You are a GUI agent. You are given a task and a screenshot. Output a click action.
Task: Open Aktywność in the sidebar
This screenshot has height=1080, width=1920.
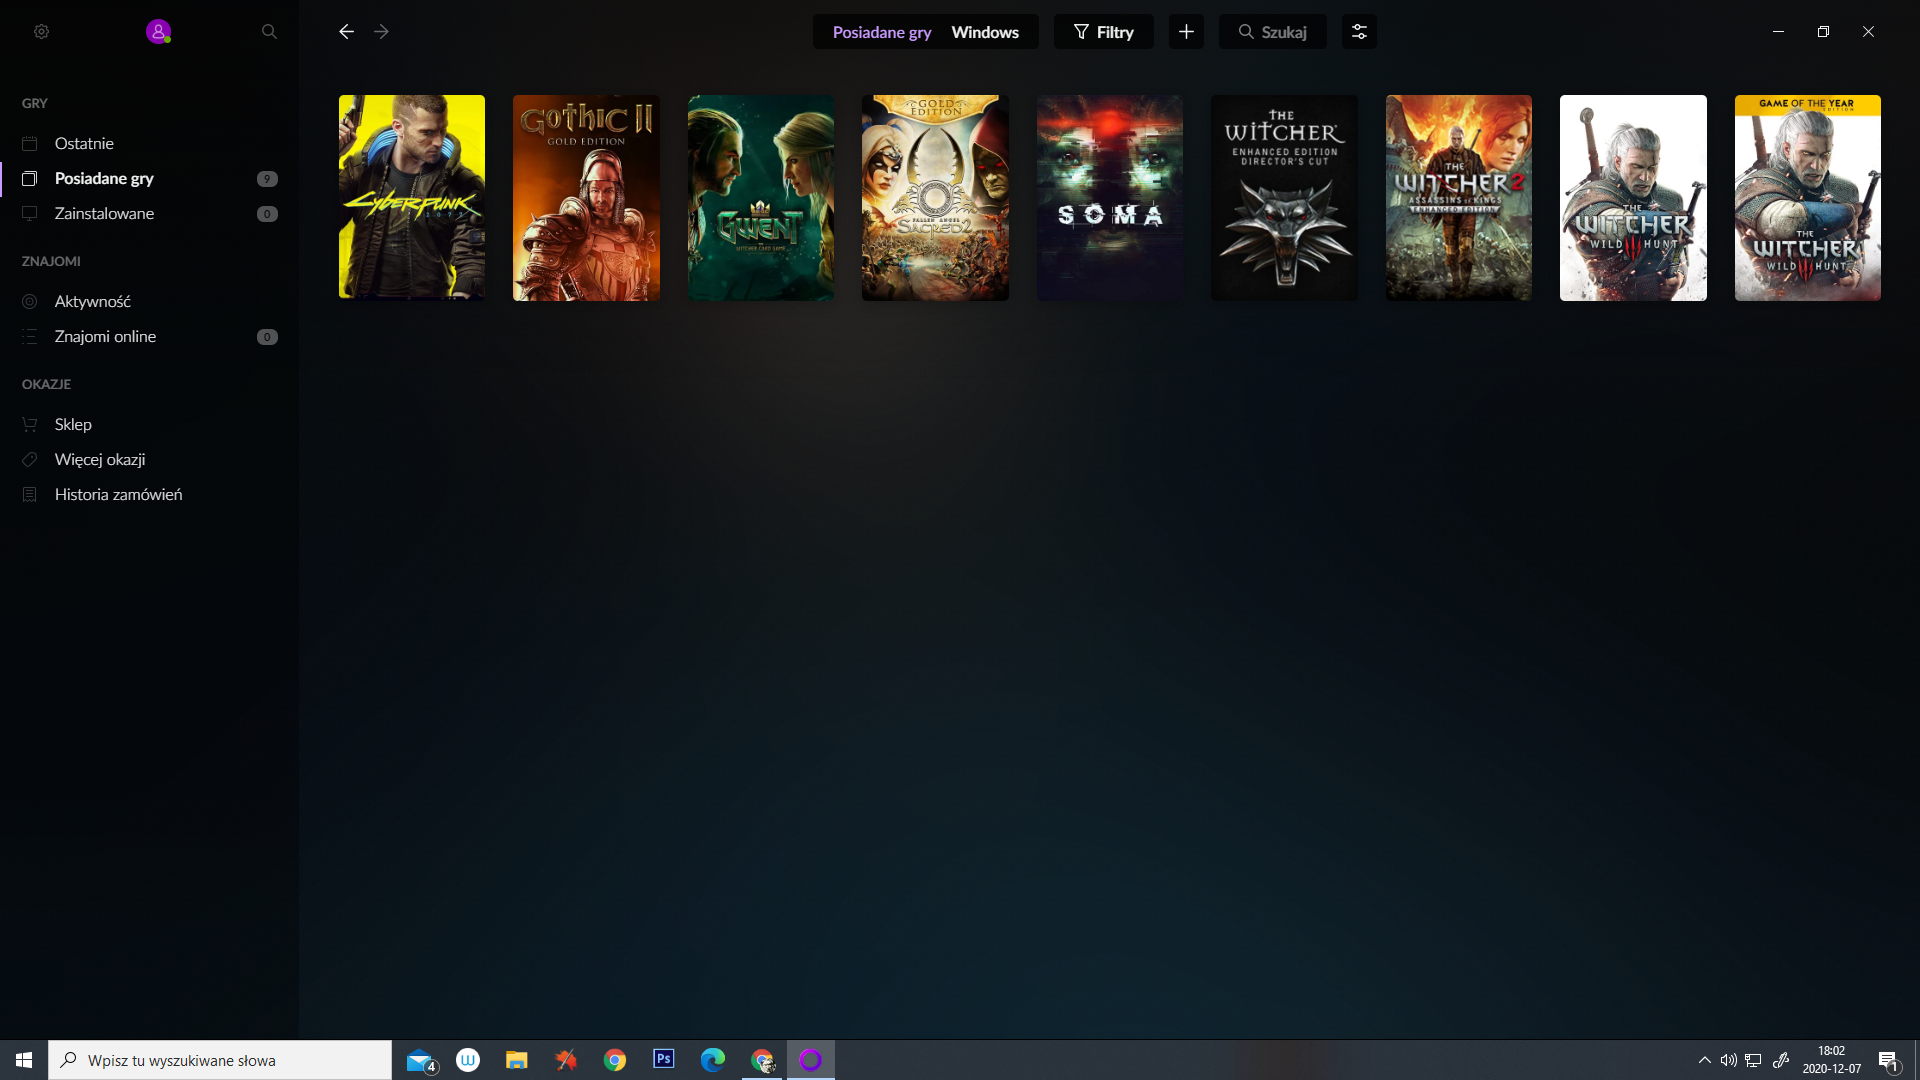click(150, 301)
